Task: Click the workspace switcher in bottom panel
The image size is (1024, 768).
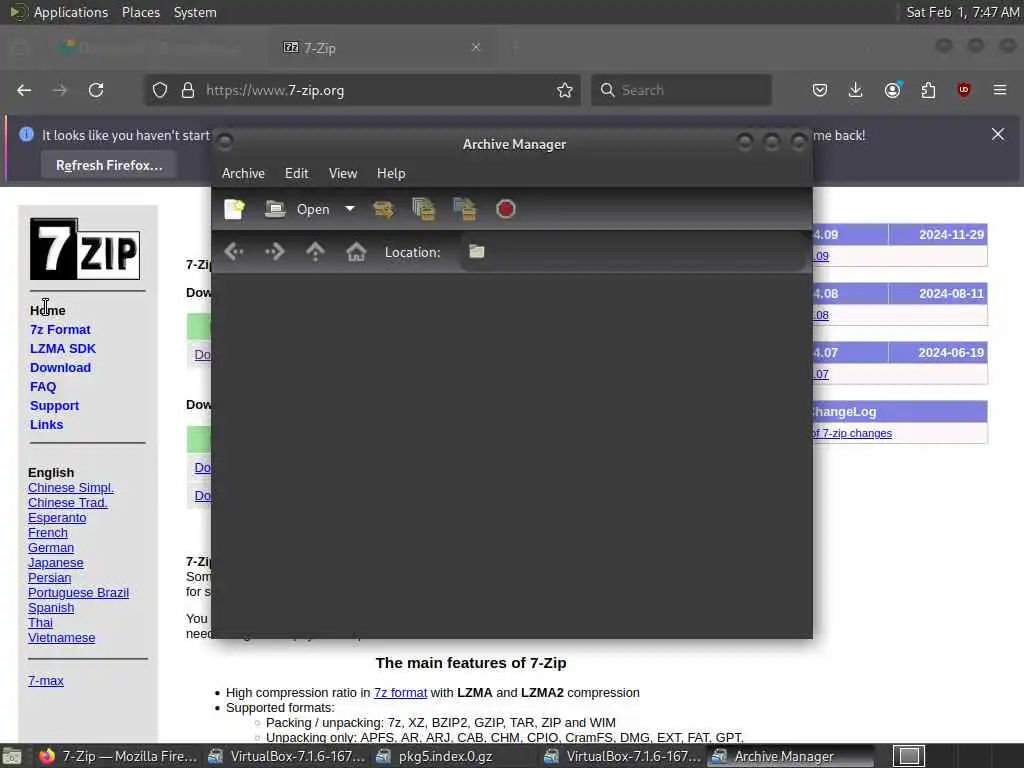Action: coord(909,756)
